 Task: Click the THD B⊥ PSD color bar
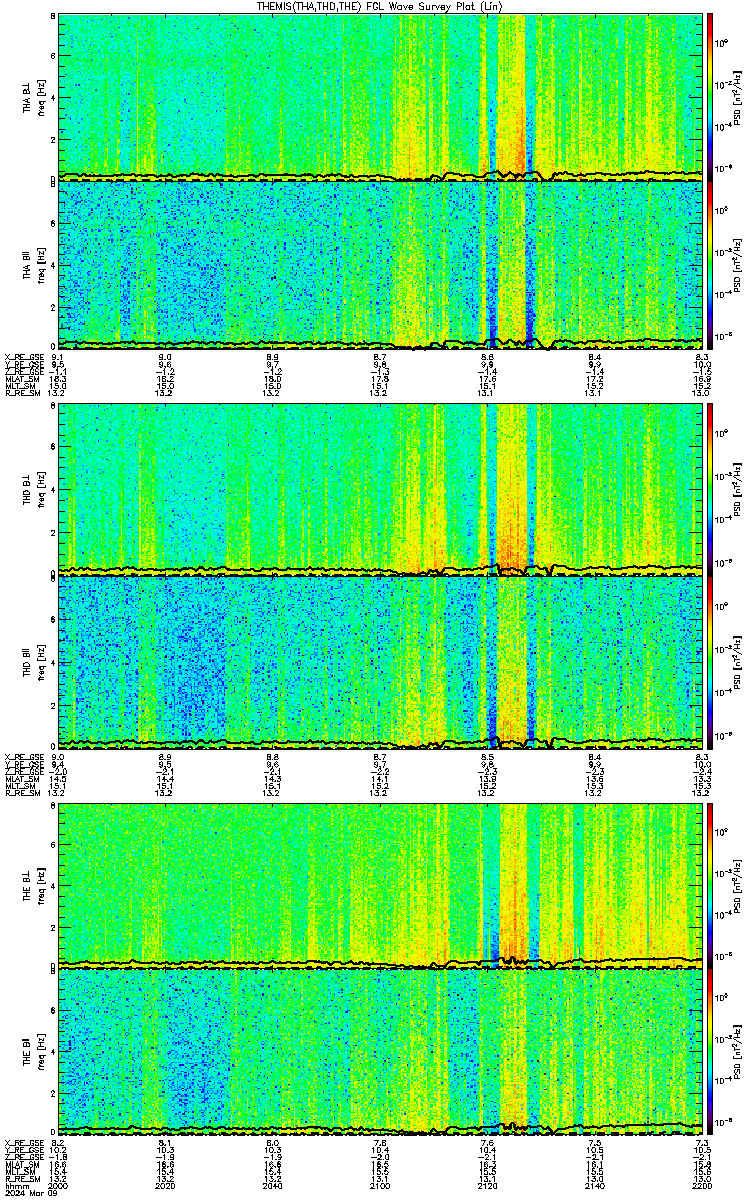tap(710, 488)
